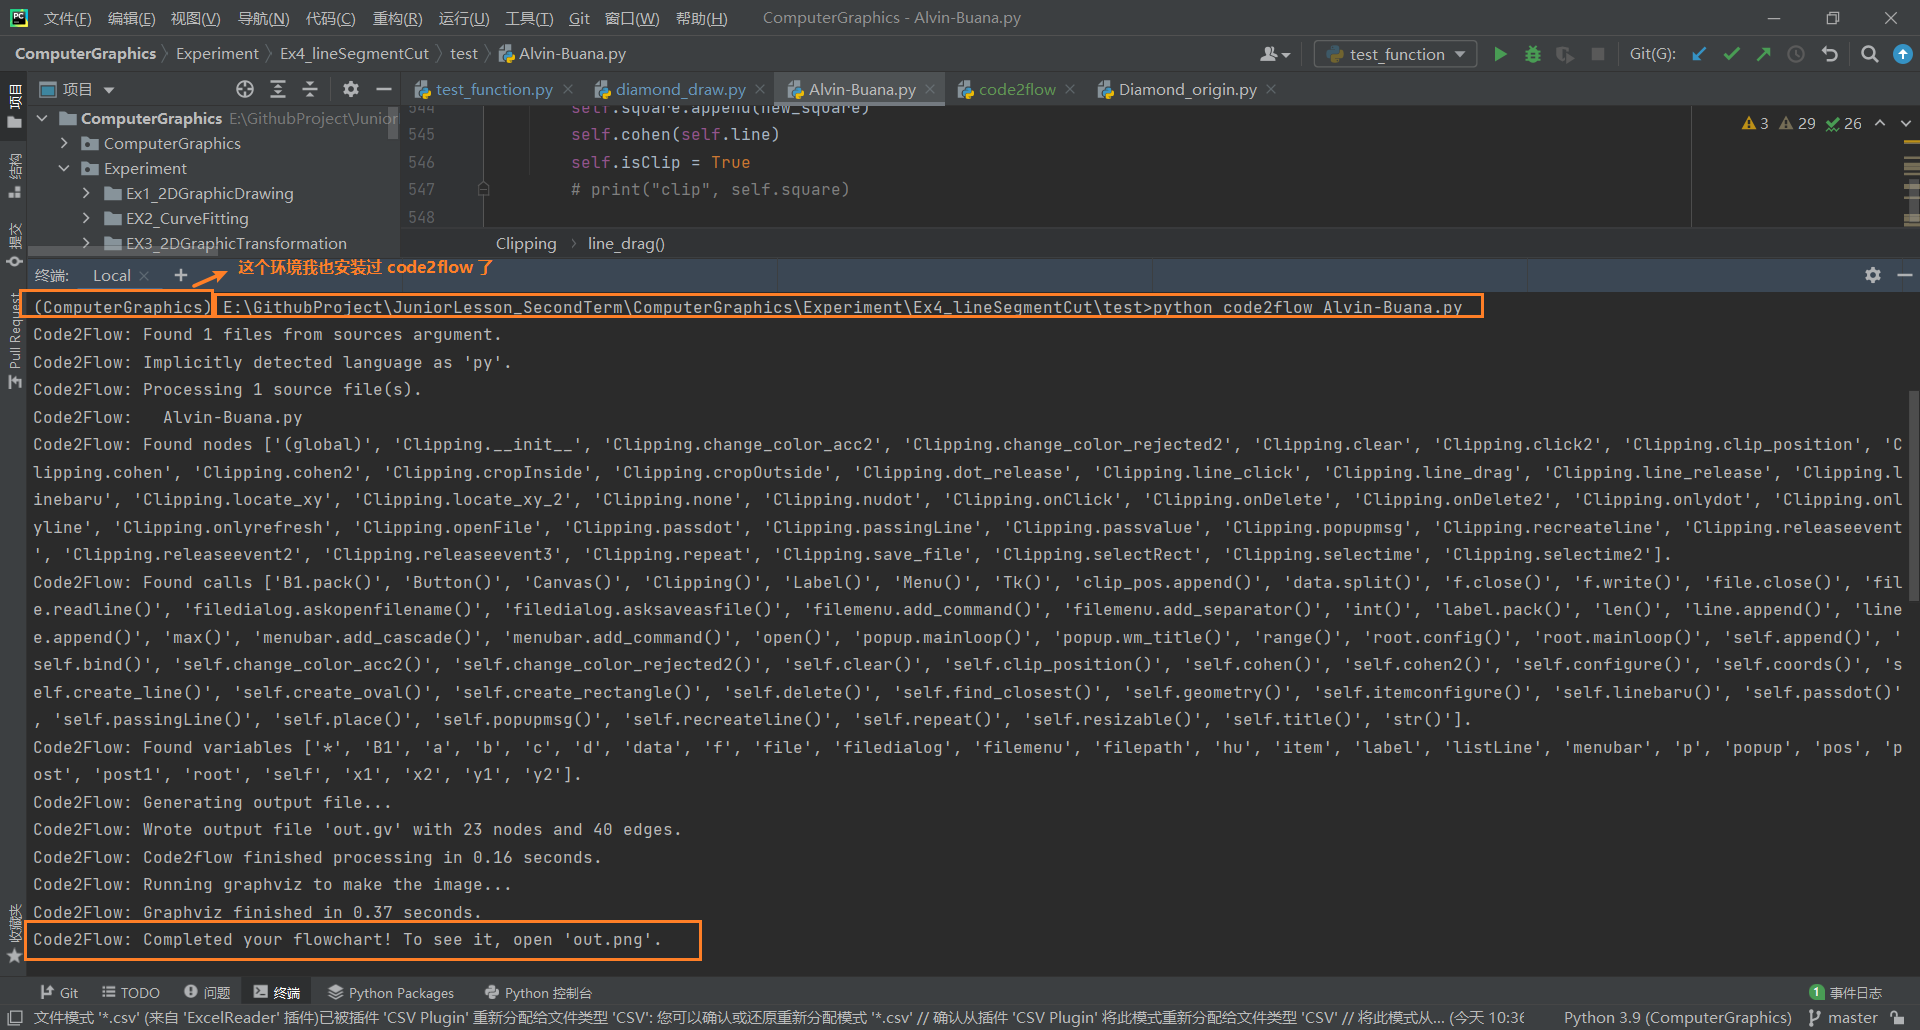Open the warnings count indicator
The image size is (1920, 1030).
tap(1755, 123)
